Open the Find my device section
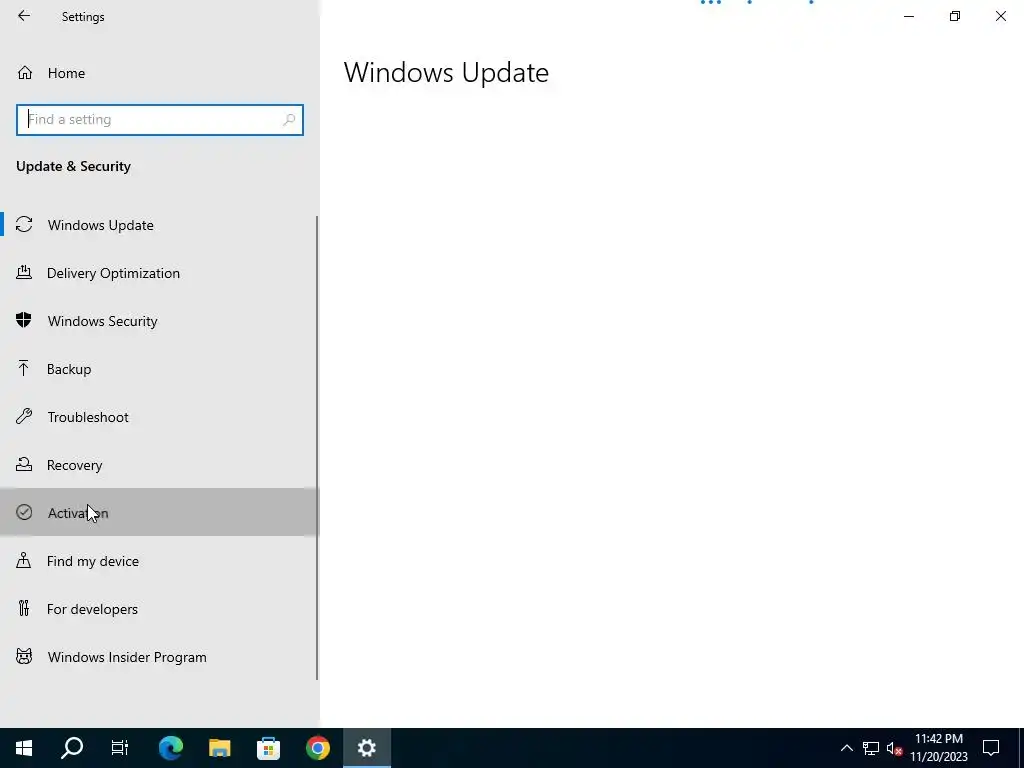Image resolution: width=1024 pixels, height=768 pixels. click(159, 560)
